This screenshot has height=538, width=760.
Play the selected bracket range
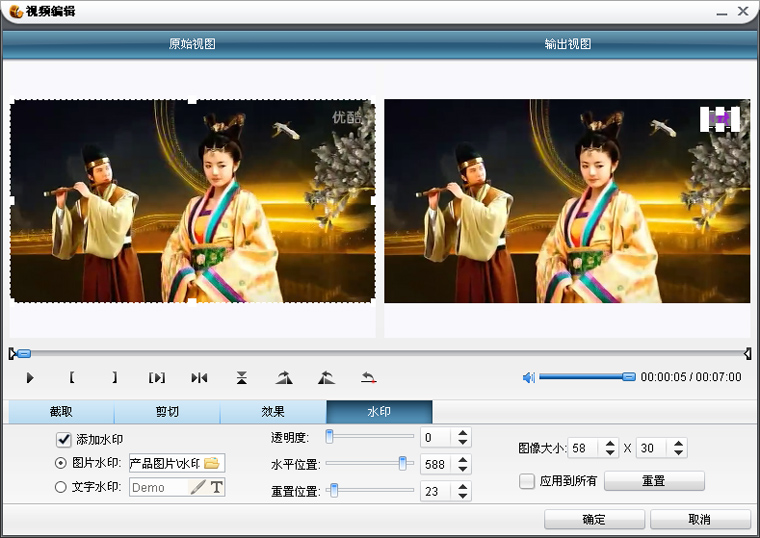pyautogui.click(x=157, y=378)
